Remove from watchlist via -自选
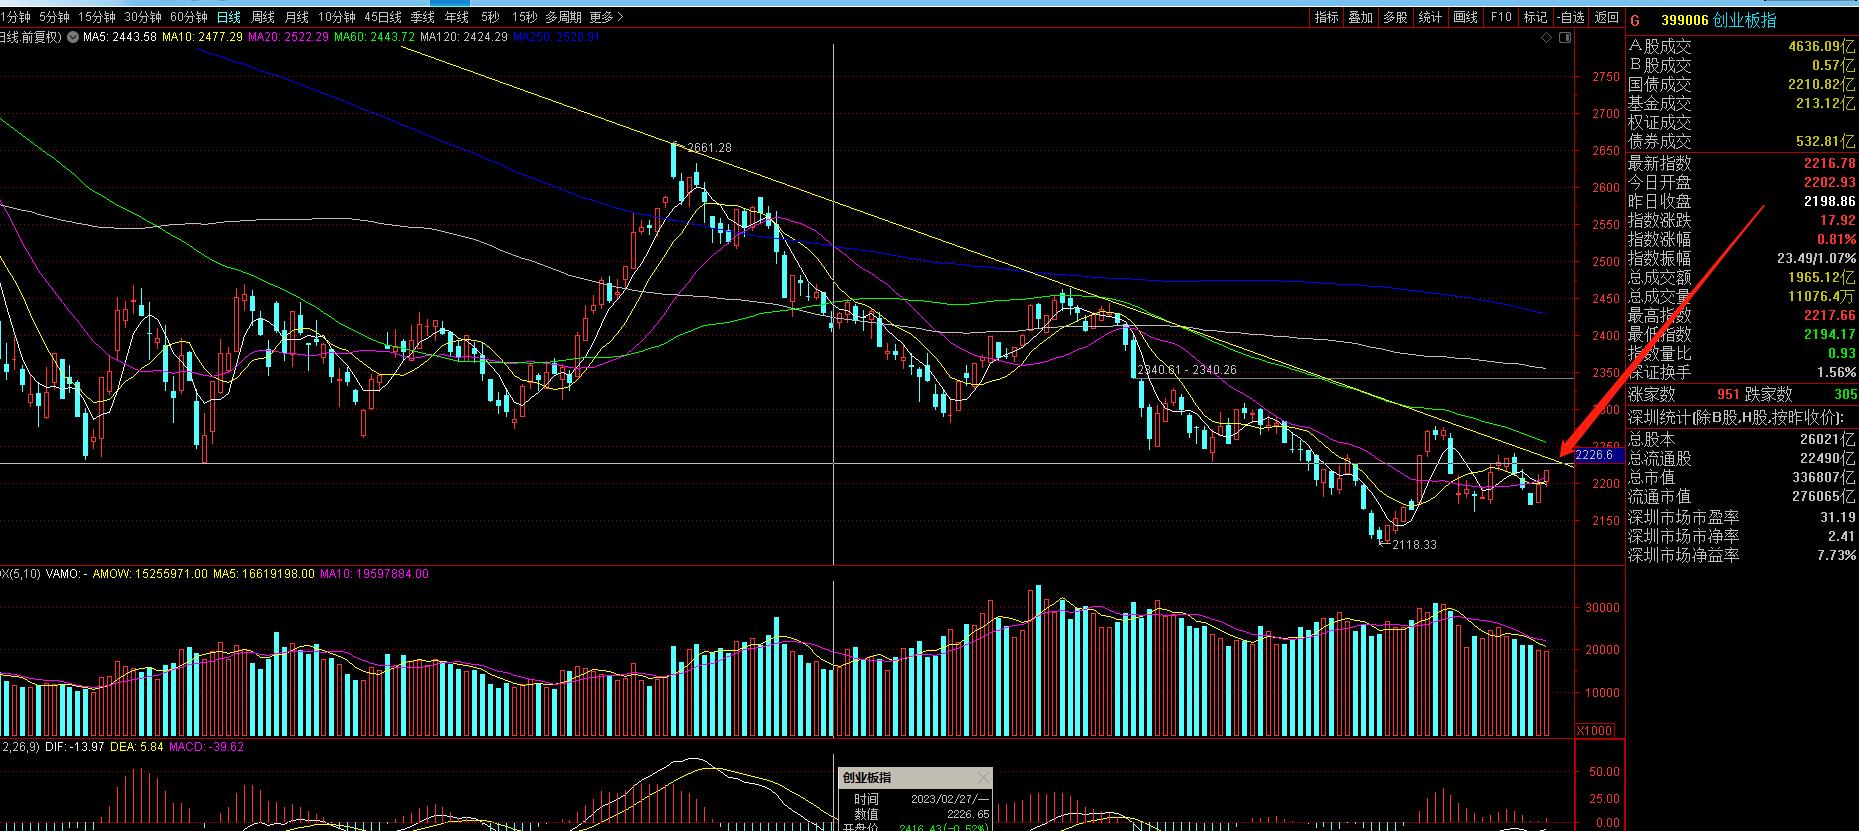Viewport: 1859px width, 831px height. tap(1571, 17)
